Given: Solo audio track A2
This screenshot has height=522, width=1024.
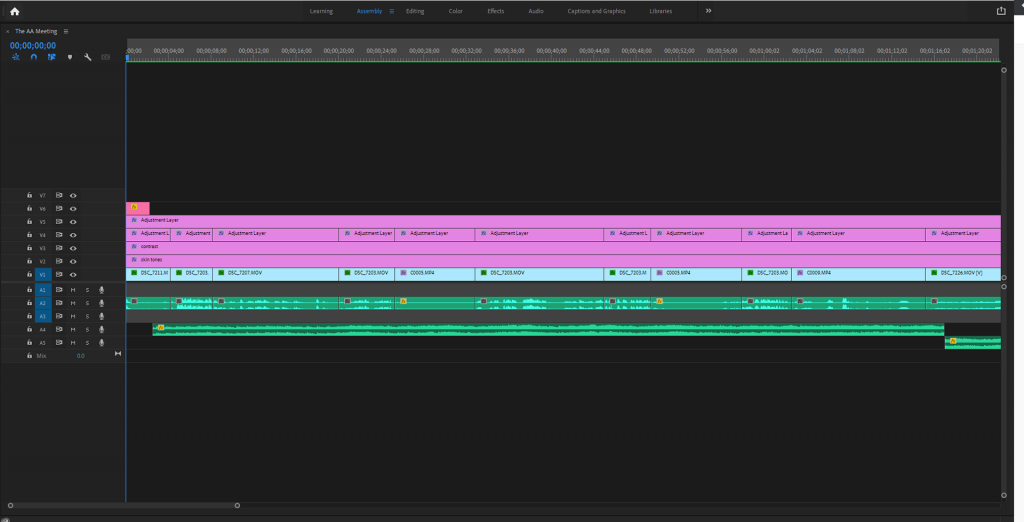Looking at the screenshot, I should [87, 302].
